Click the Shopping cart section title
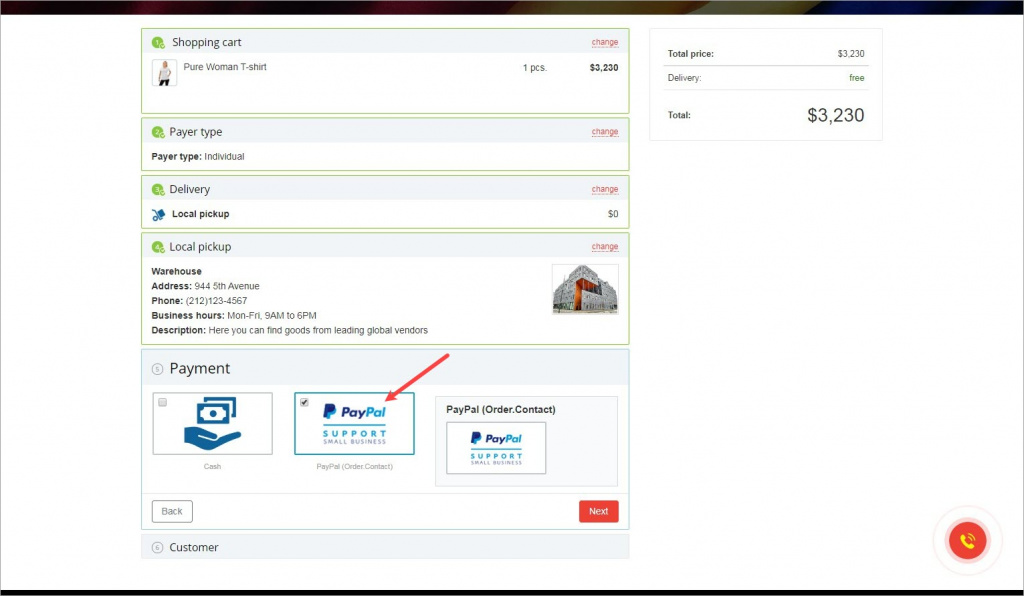The height and width of the screenshot is (596, 1024). (x=206, y=42)
